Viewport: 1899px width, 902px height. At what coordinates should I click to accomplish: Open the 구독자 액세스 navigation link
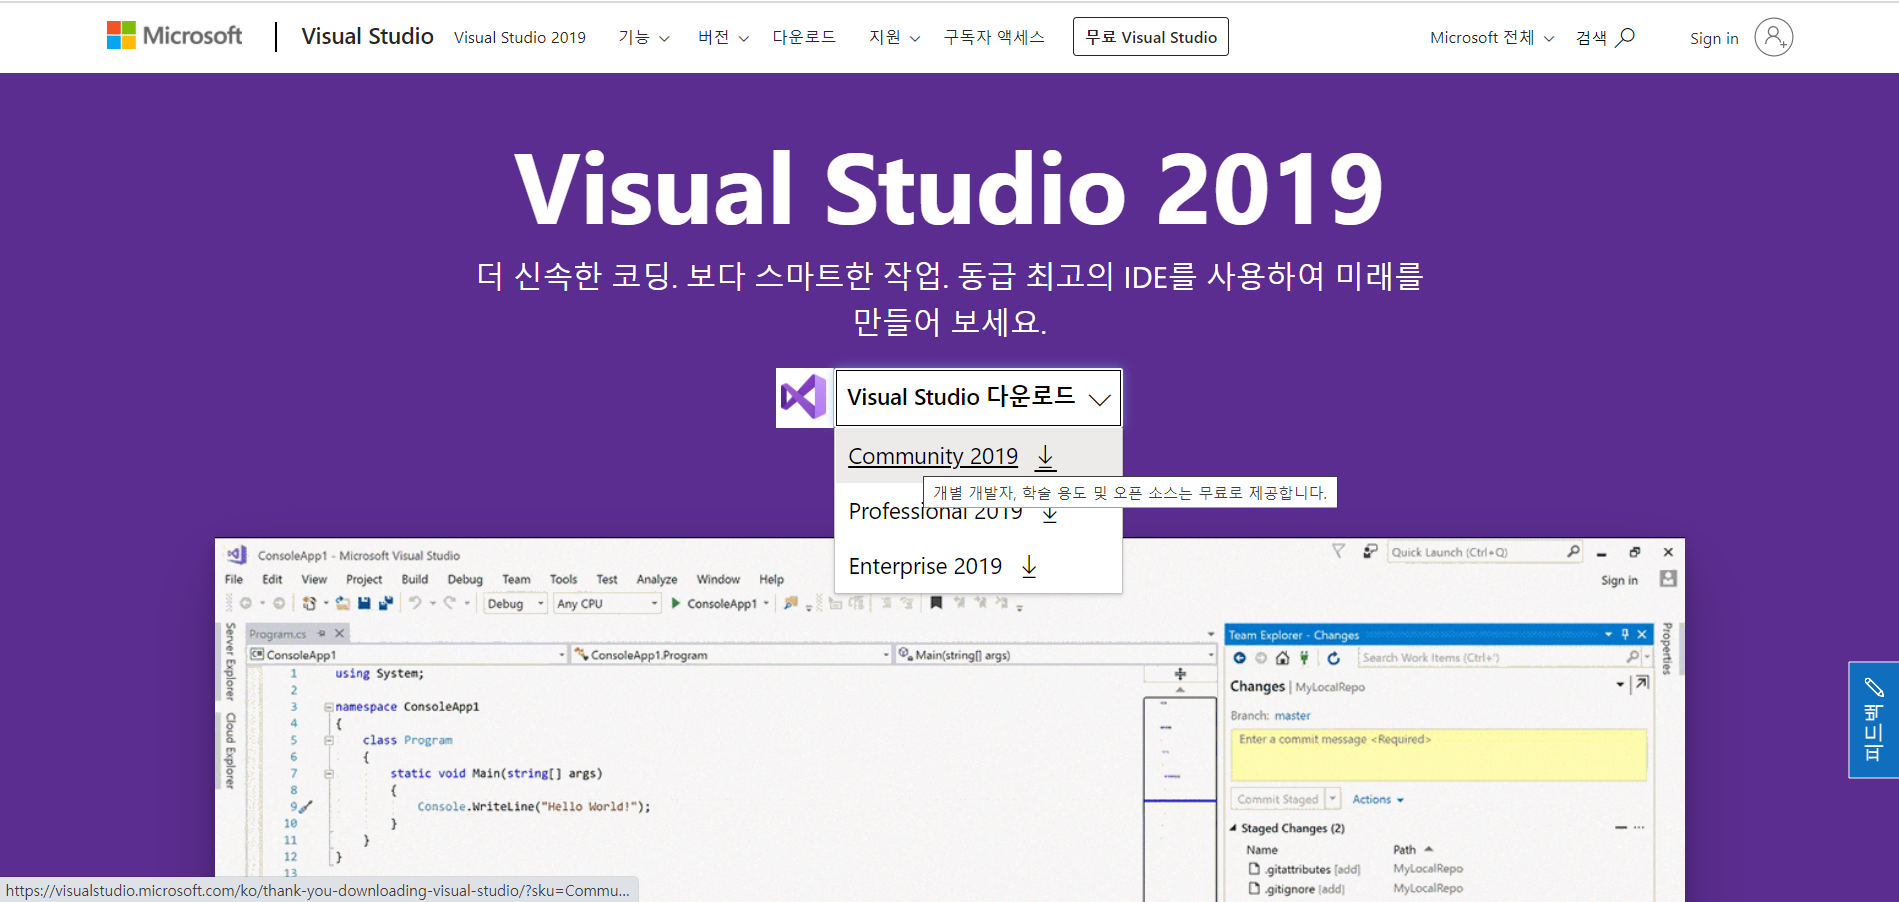[994, 37]
